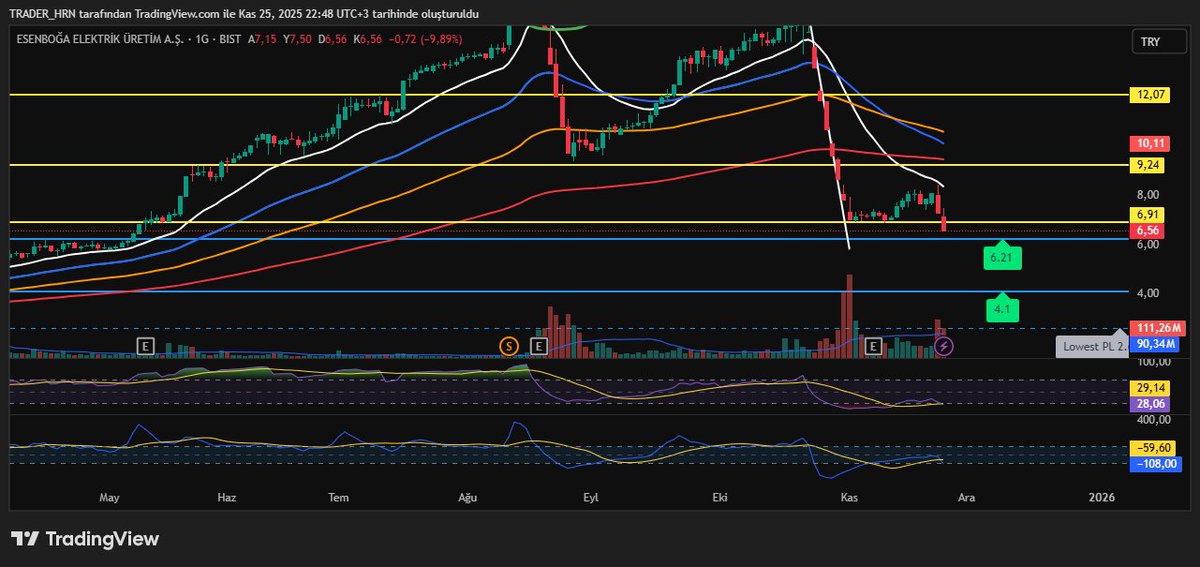Screen dimensions: 1200x567
Task: Click the Ara label on time axis
Action: point(966,496)
